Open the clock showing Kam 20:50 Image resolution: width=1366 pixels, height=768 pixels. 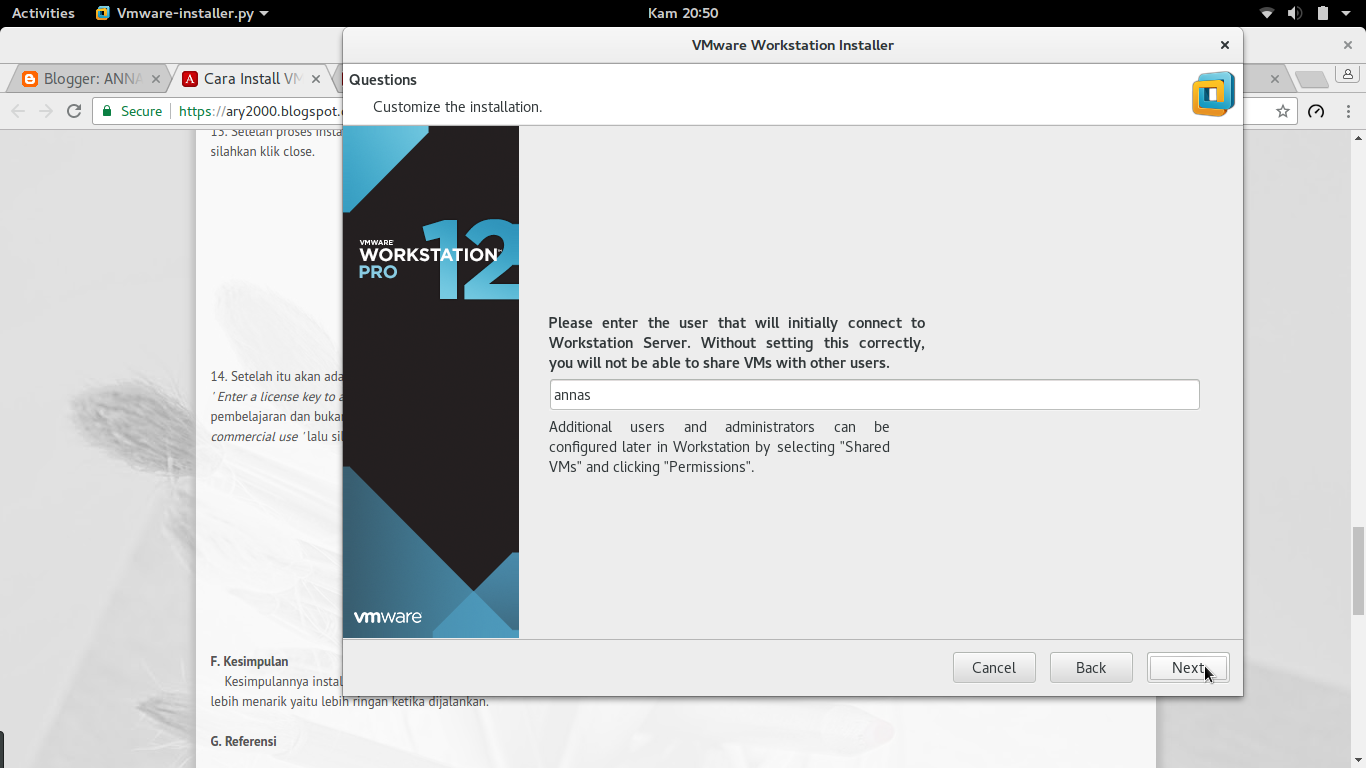pos(683,13)
